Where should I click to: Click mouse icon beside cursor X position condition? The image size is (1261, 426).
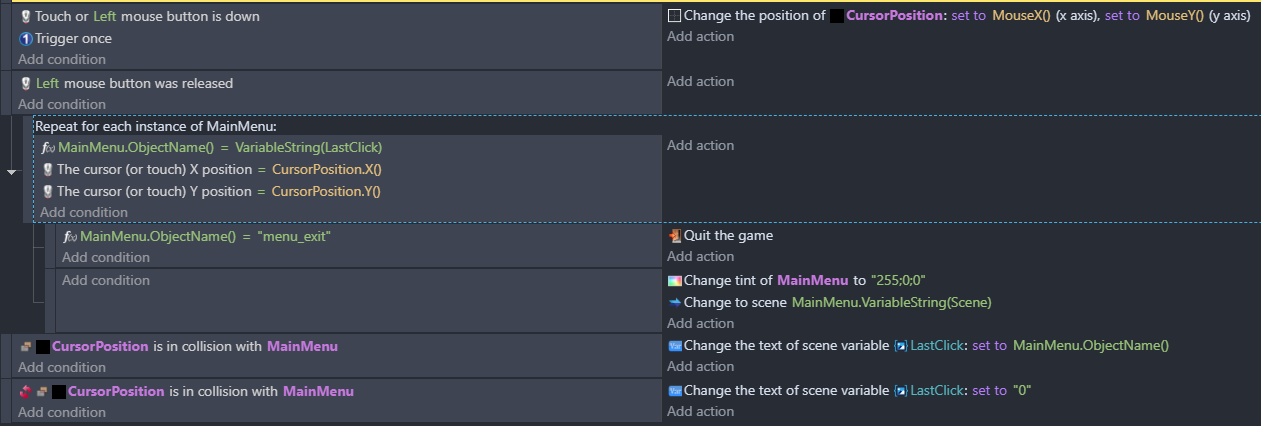tap(47, 169)
